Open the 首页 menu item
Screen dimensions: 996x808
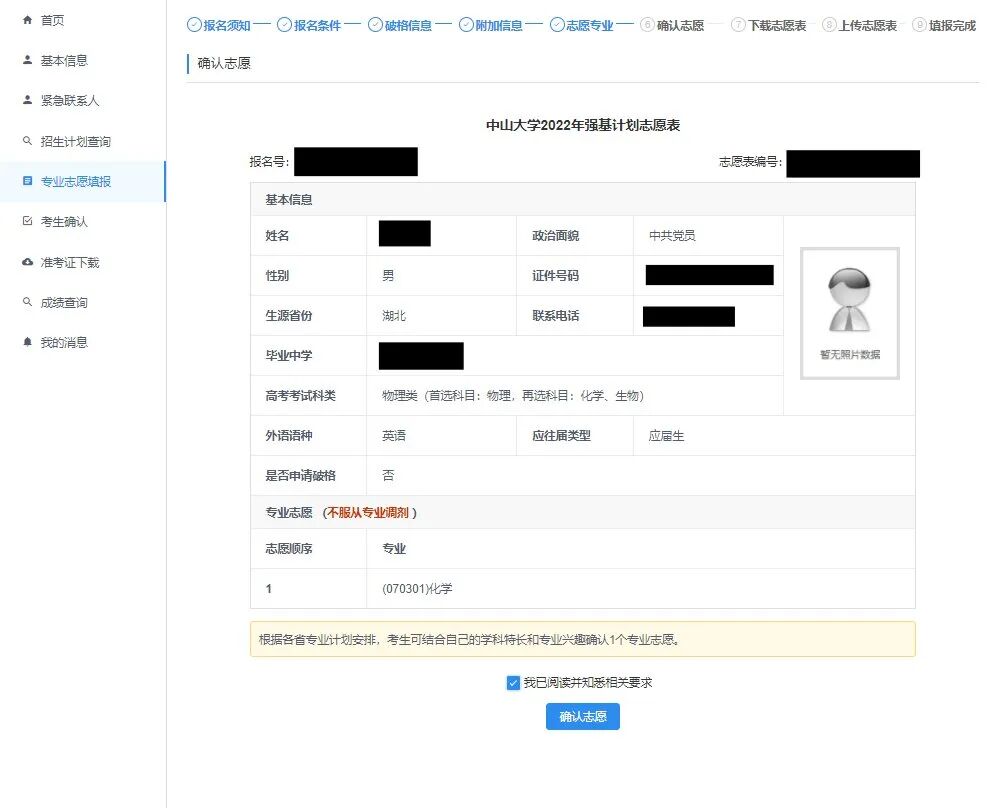coord(83,20)
